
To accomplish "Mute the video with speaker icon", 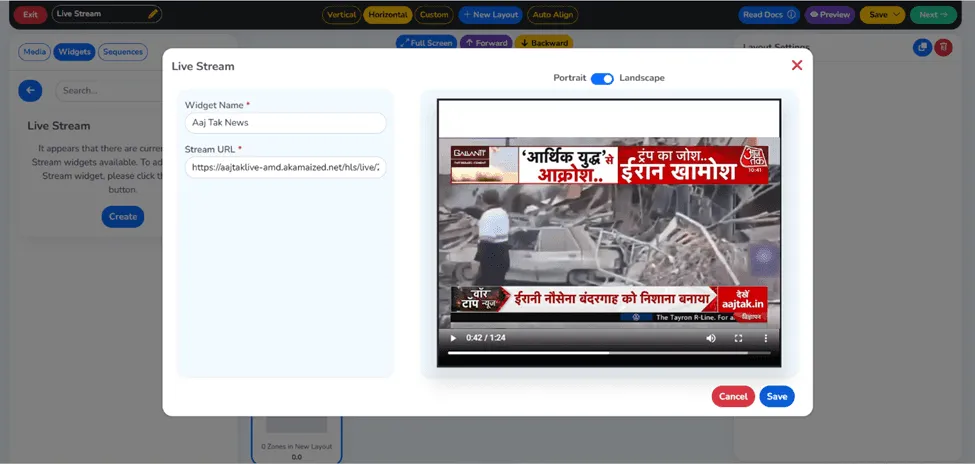I will pos(711,338).
